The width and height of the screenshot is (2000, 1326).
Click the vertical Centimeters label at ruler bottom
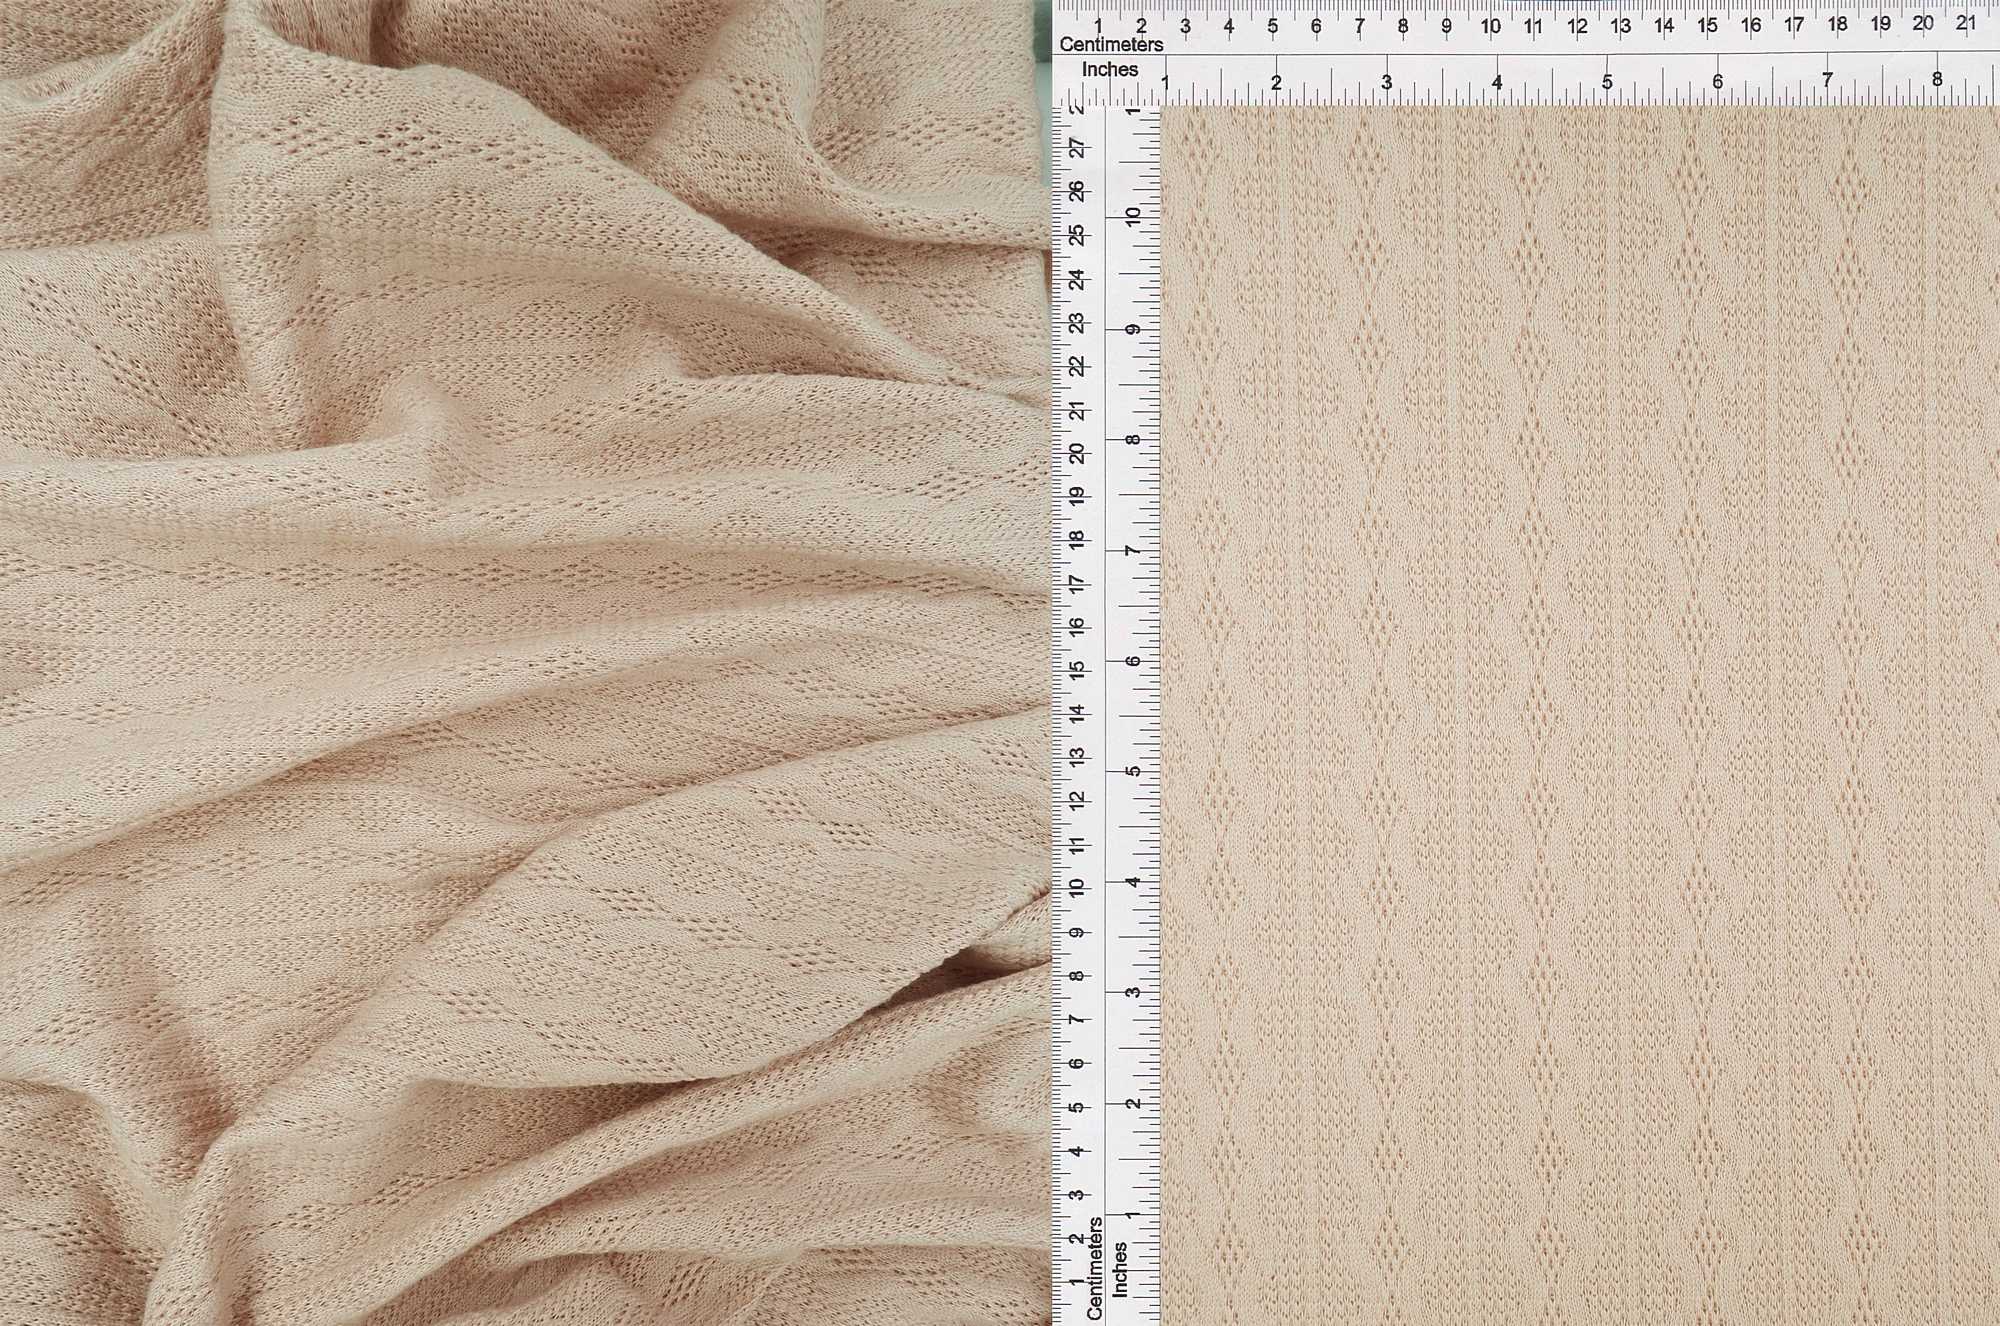(x=1095, y=1268)
